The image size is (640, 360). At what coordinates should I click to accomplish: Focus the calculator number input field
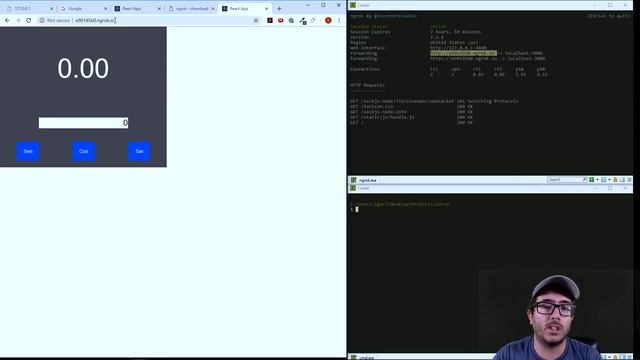click(x=83, y=123)
